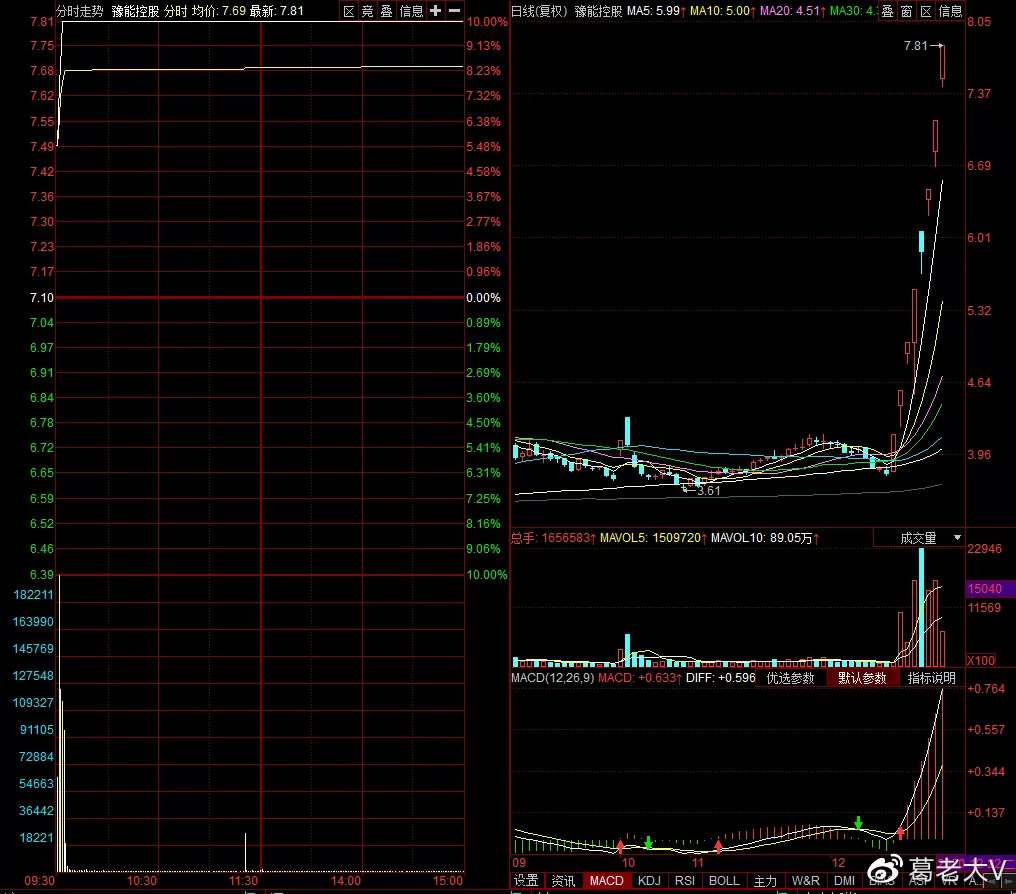This screenshot has height=894, width=1016.
Task: Click the 09:30 time axis label
Action: (x=40, y=880)
